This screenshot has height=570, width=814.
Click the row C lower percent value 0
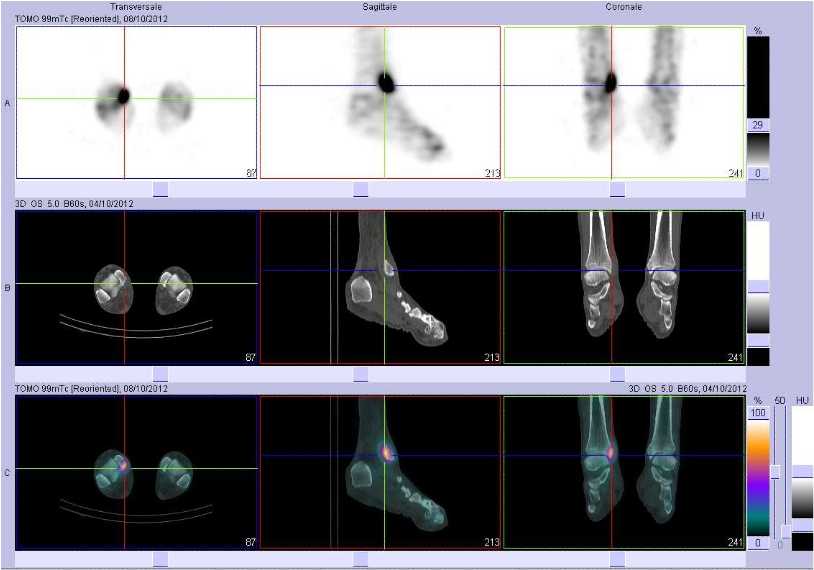click(x=758, y=543)
